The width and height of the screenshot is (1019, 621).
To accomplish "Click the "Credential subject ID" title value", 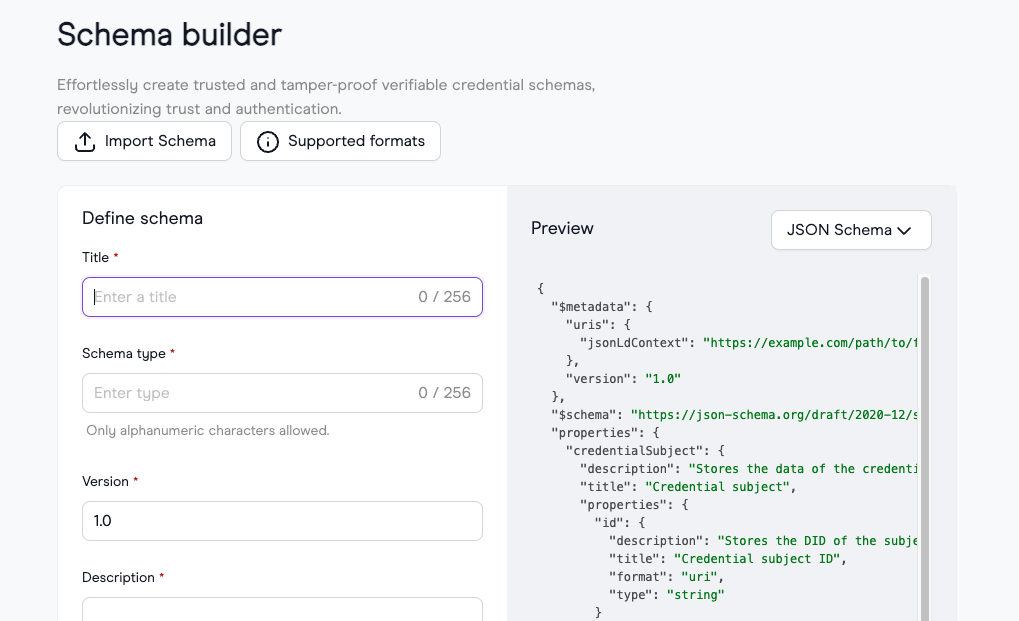I will click(756, 559).
